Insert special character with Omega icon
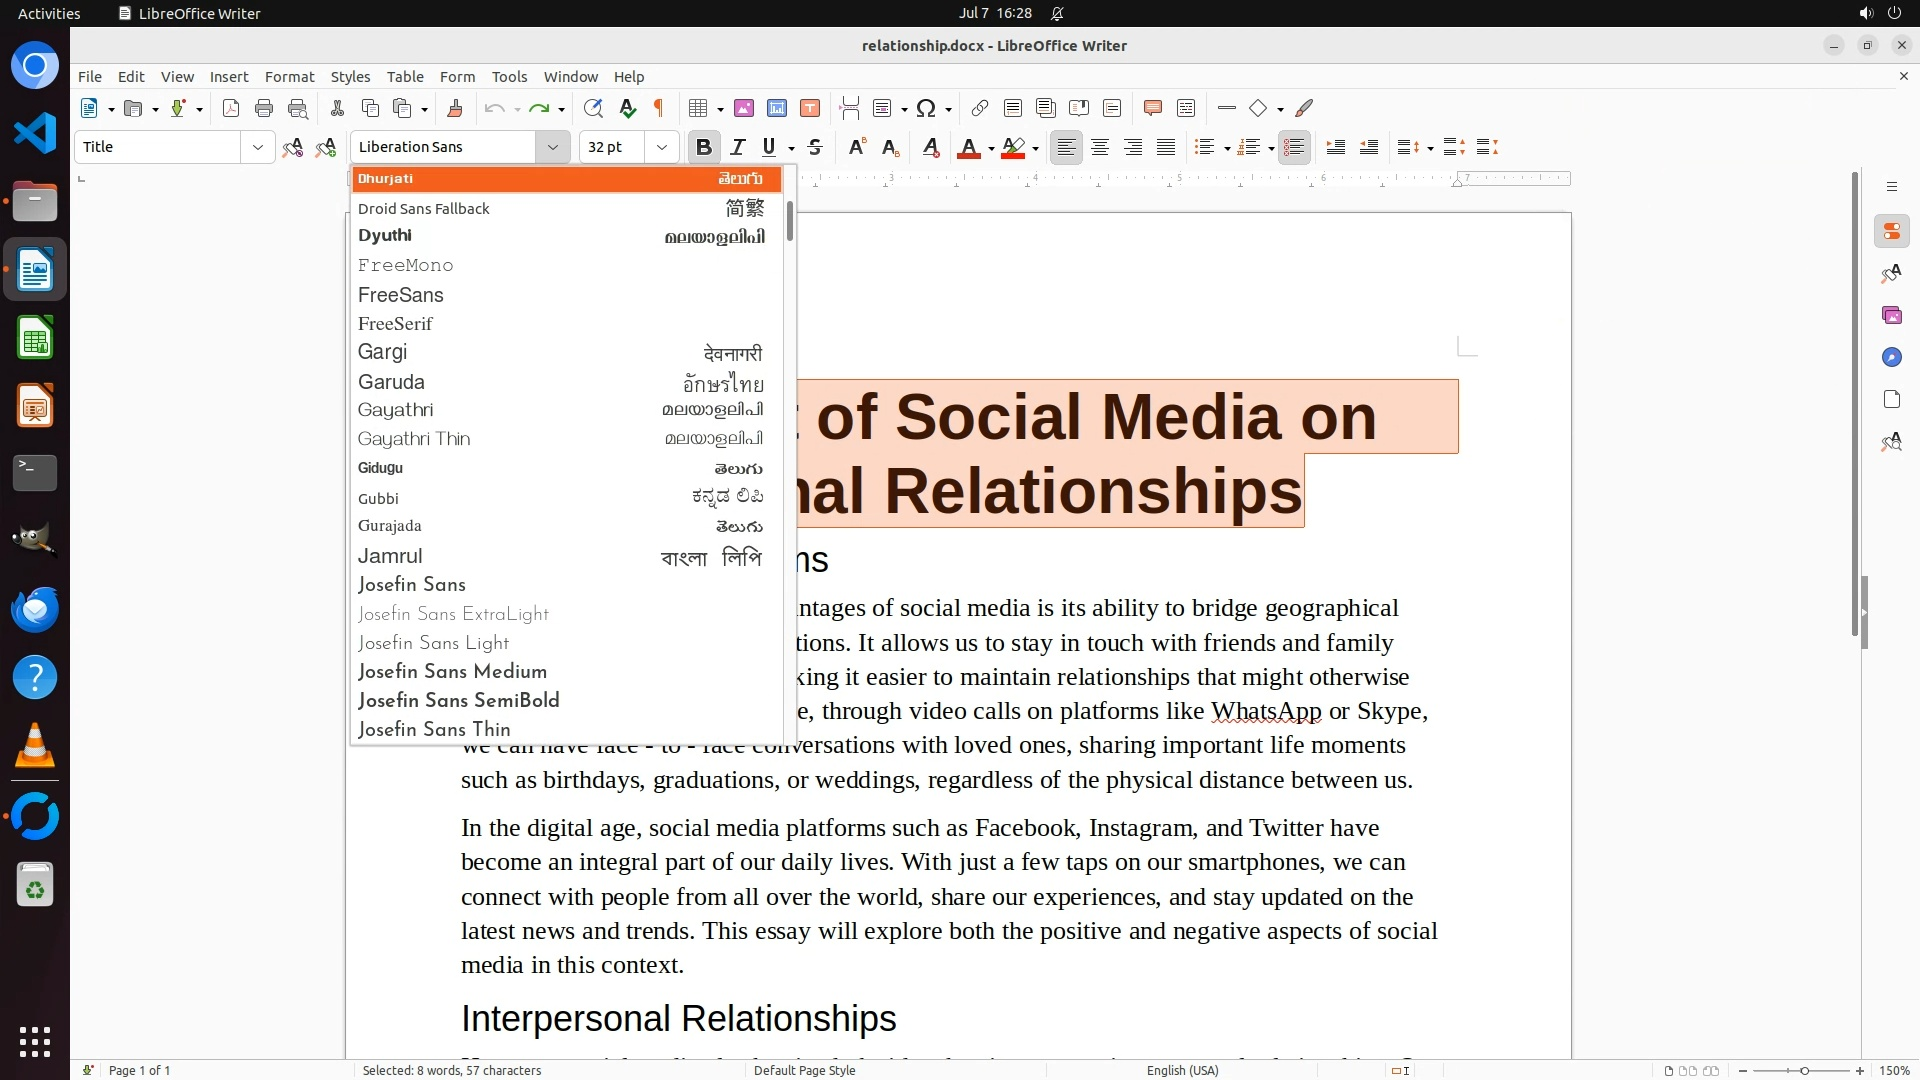 tap(926, 108)
